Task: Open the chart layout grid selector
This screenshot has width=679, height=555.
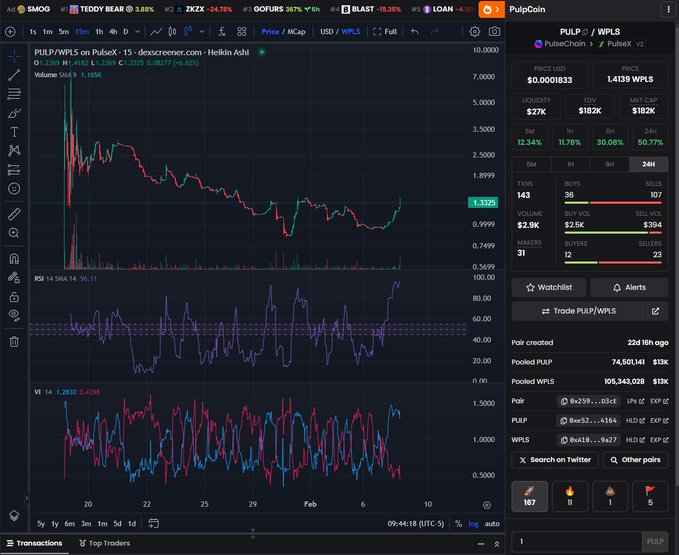Action: 242,32
